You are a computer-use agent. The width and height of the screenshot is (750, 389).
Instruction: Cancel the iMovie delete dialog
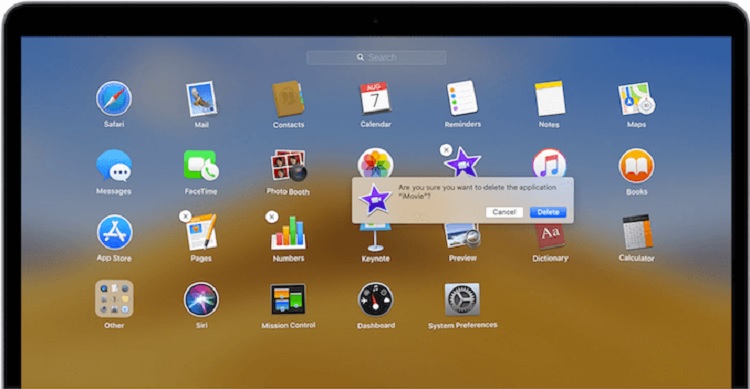504,212
